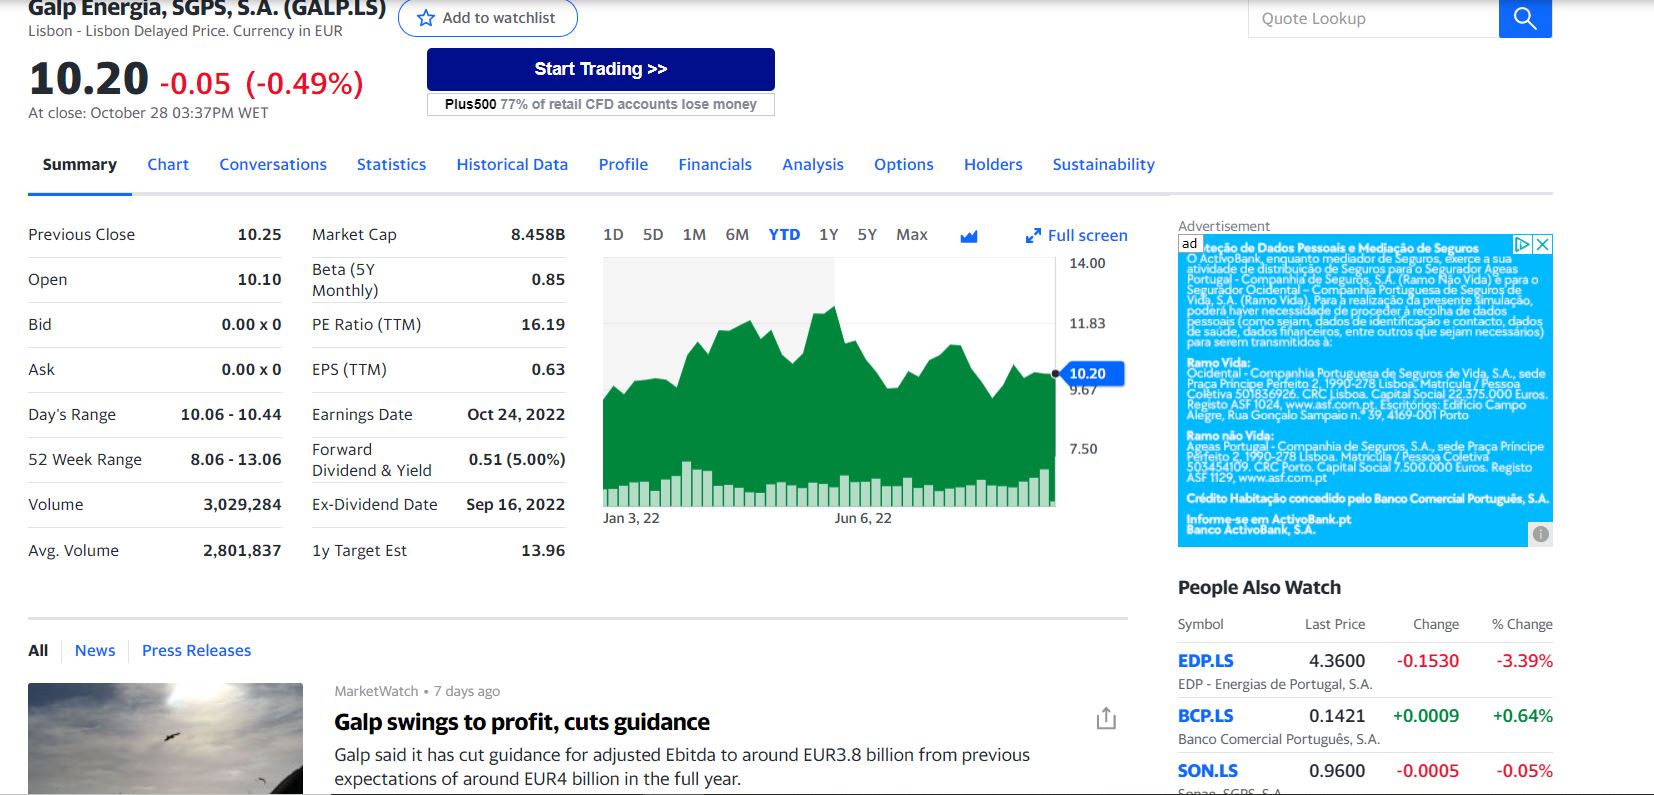Click the 52 Week Range value
Viewport: 1654px width, 795px height.
[236, 460]
